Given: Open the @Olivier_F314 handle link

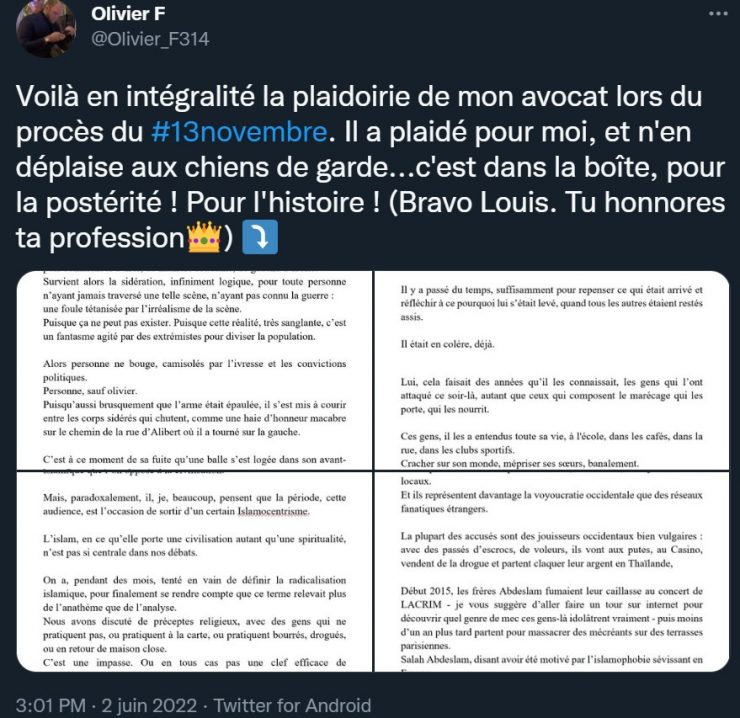Looking at the screenshot, I should coord(150,39).
